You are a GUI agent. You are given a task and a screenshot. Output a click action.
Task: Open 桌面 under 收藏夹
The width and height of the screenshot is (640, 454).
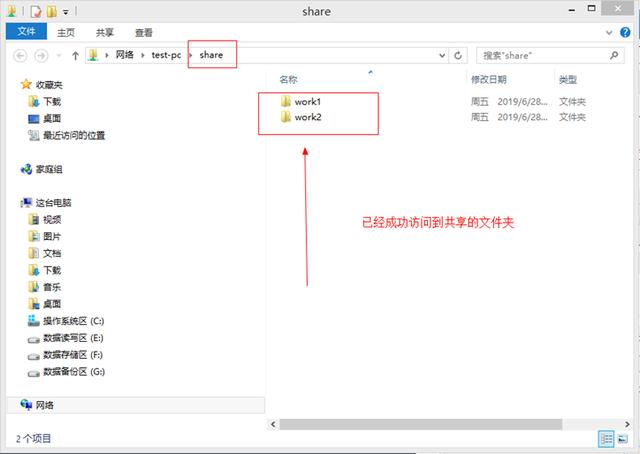[x=45, y=118]
